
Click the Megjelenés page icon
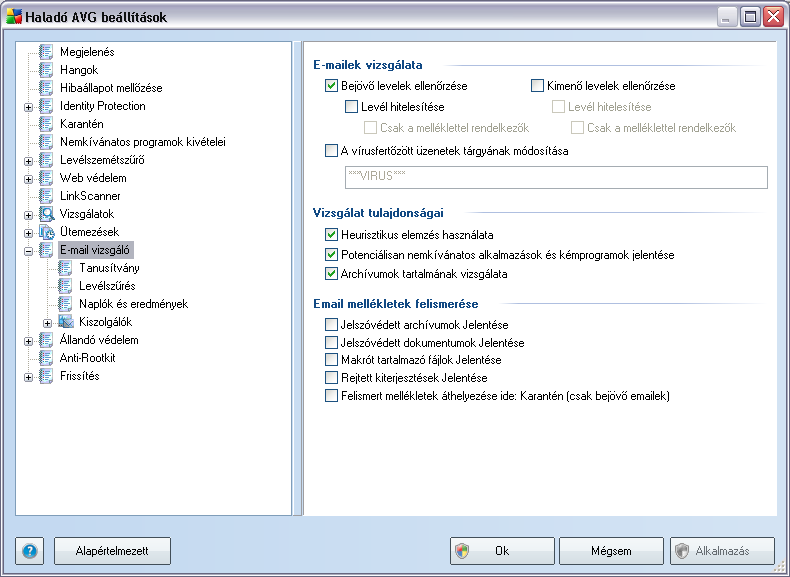pyautogui.click(x=46, y=52)
